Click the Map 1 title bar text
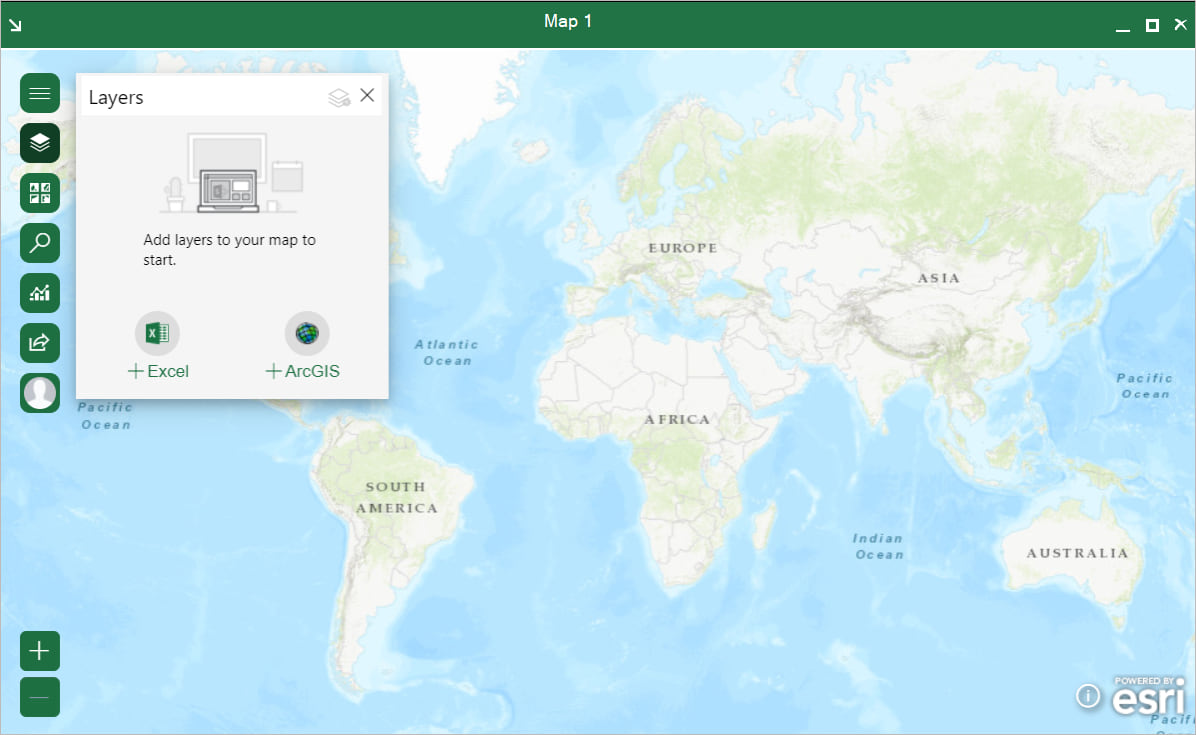1196x735 pixels. [568, 21]
